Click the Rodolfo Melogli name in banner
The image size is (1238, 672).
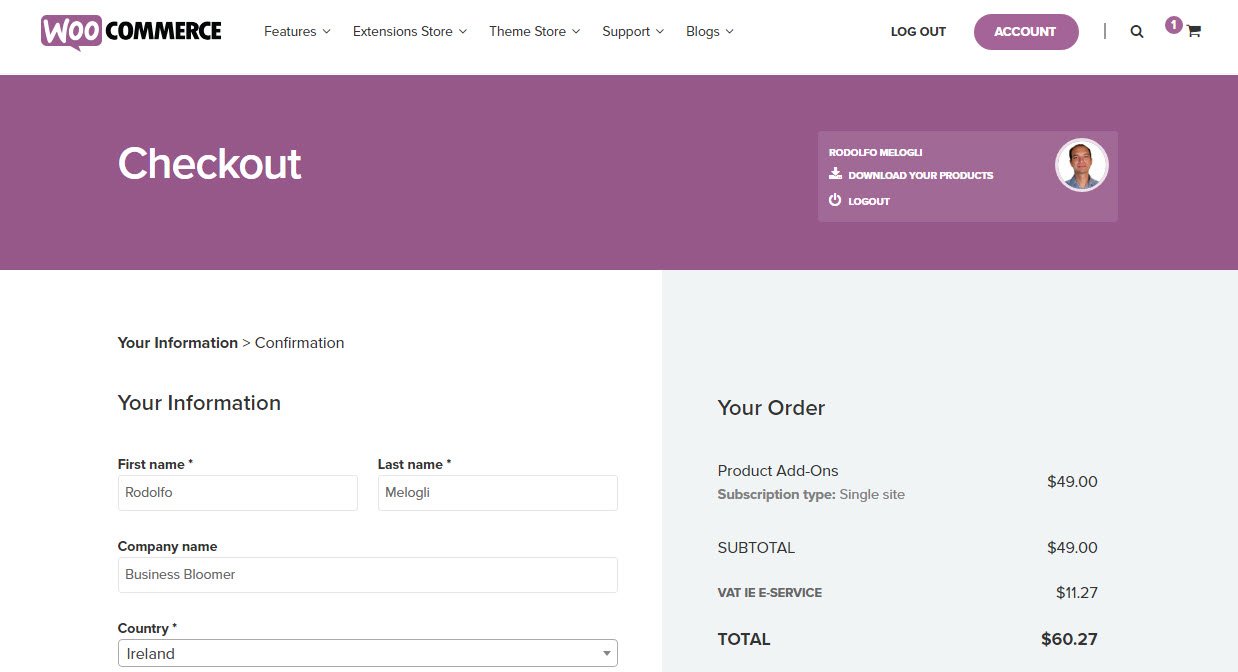pos(876,152)
